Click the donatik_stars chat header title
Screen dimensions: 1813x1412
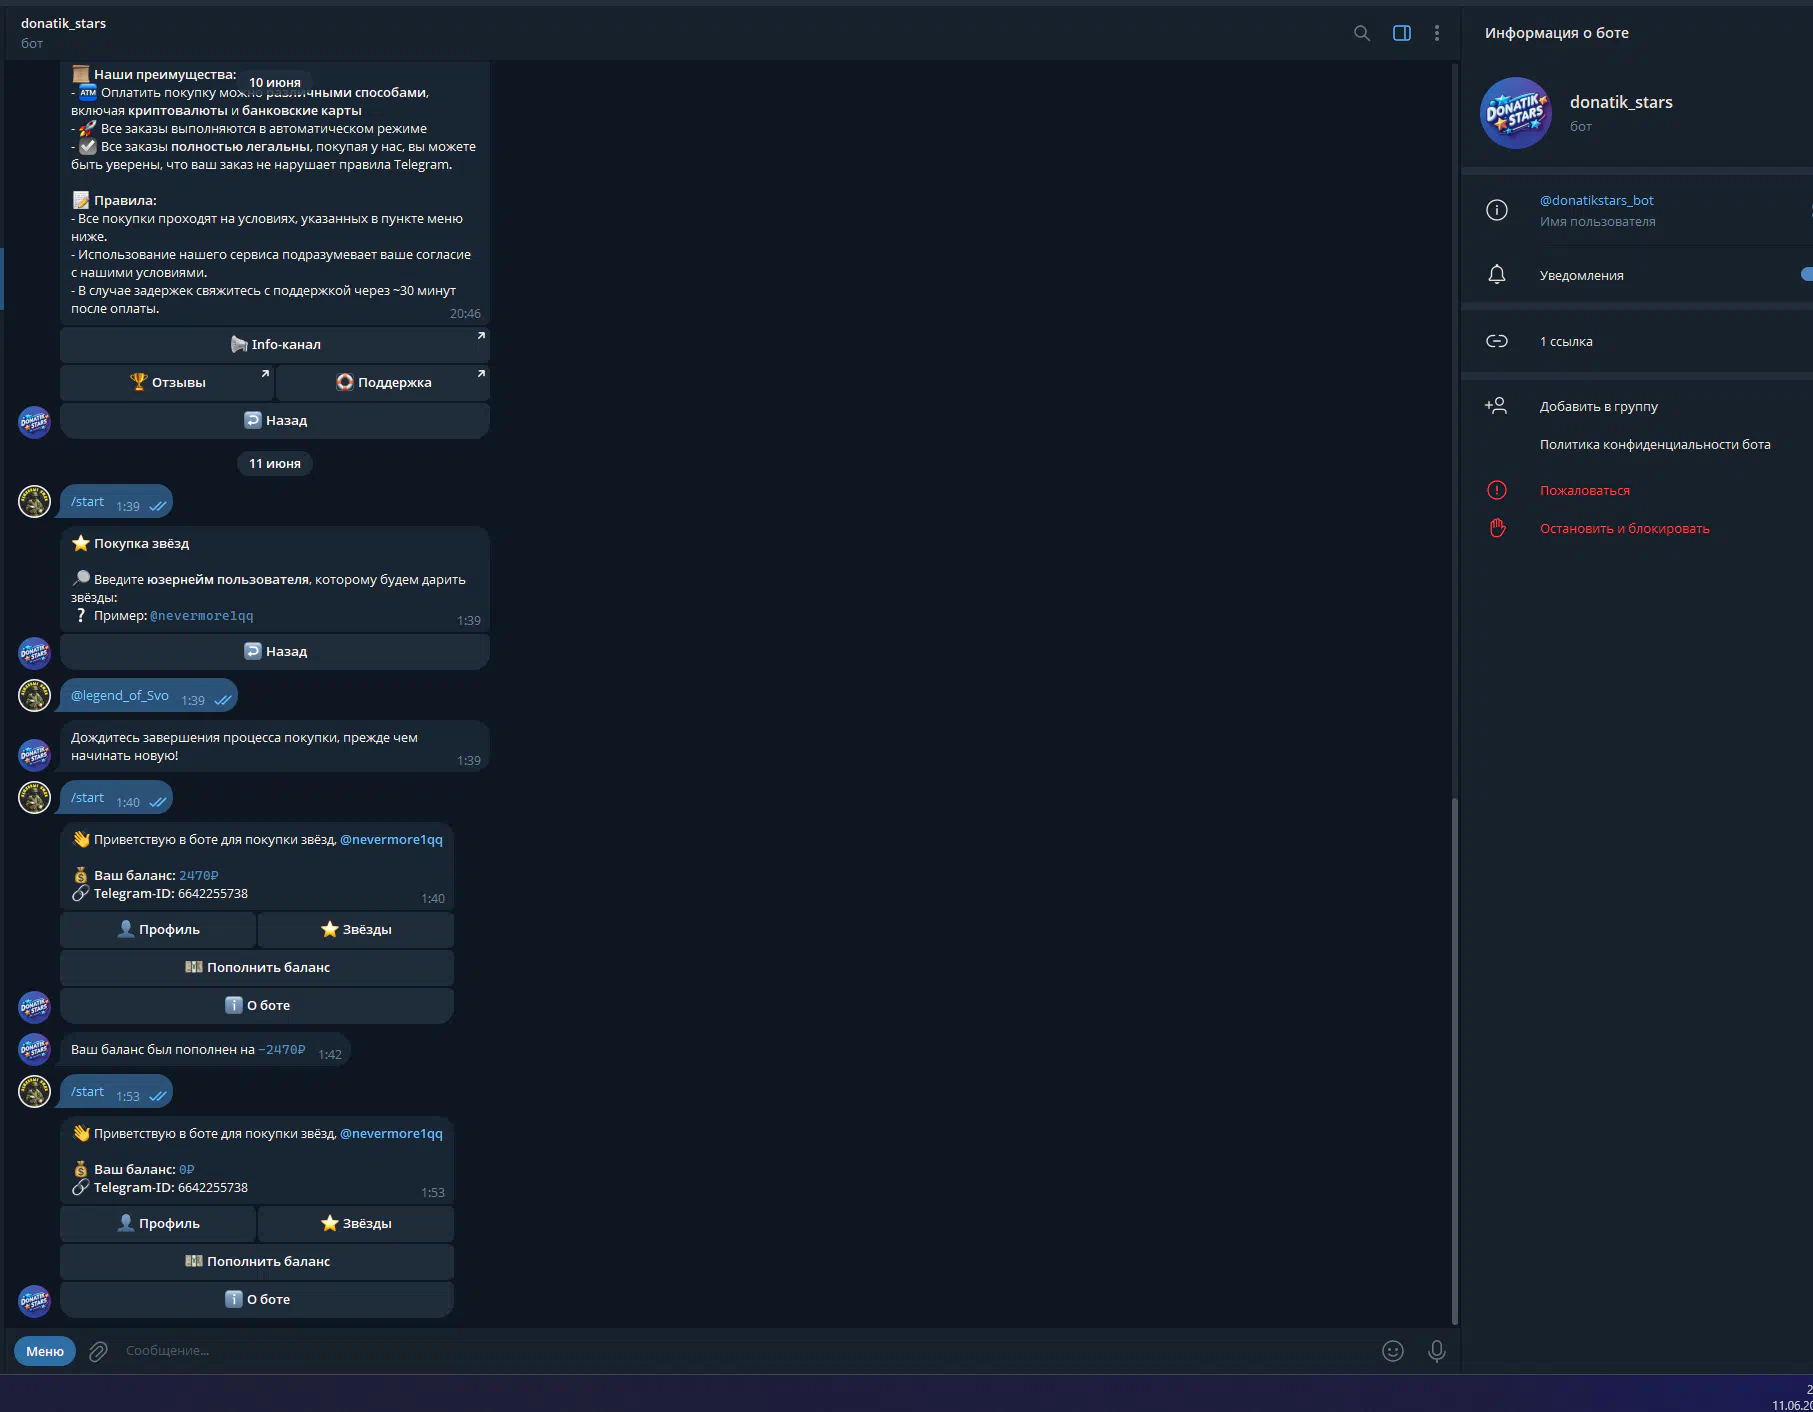coord(63,23)
